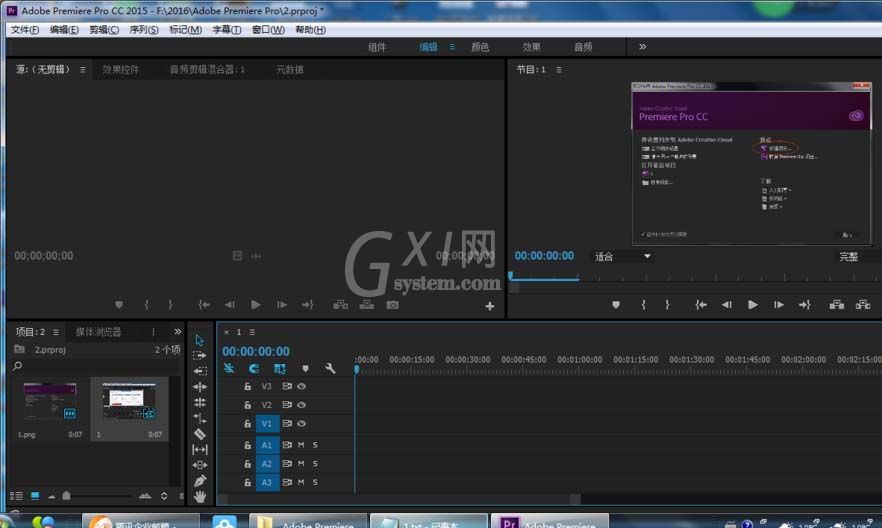Mark Out in Program monitor
Image resolution: width=882 pixels, height=528 pixels.
(668, 305)
